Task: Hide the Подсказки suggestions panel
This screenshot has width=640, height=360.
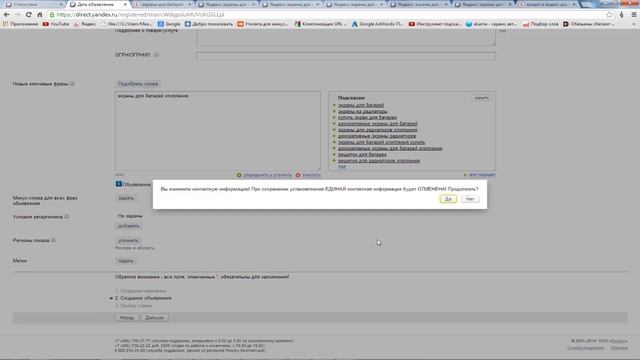Action: click(482, 98)
